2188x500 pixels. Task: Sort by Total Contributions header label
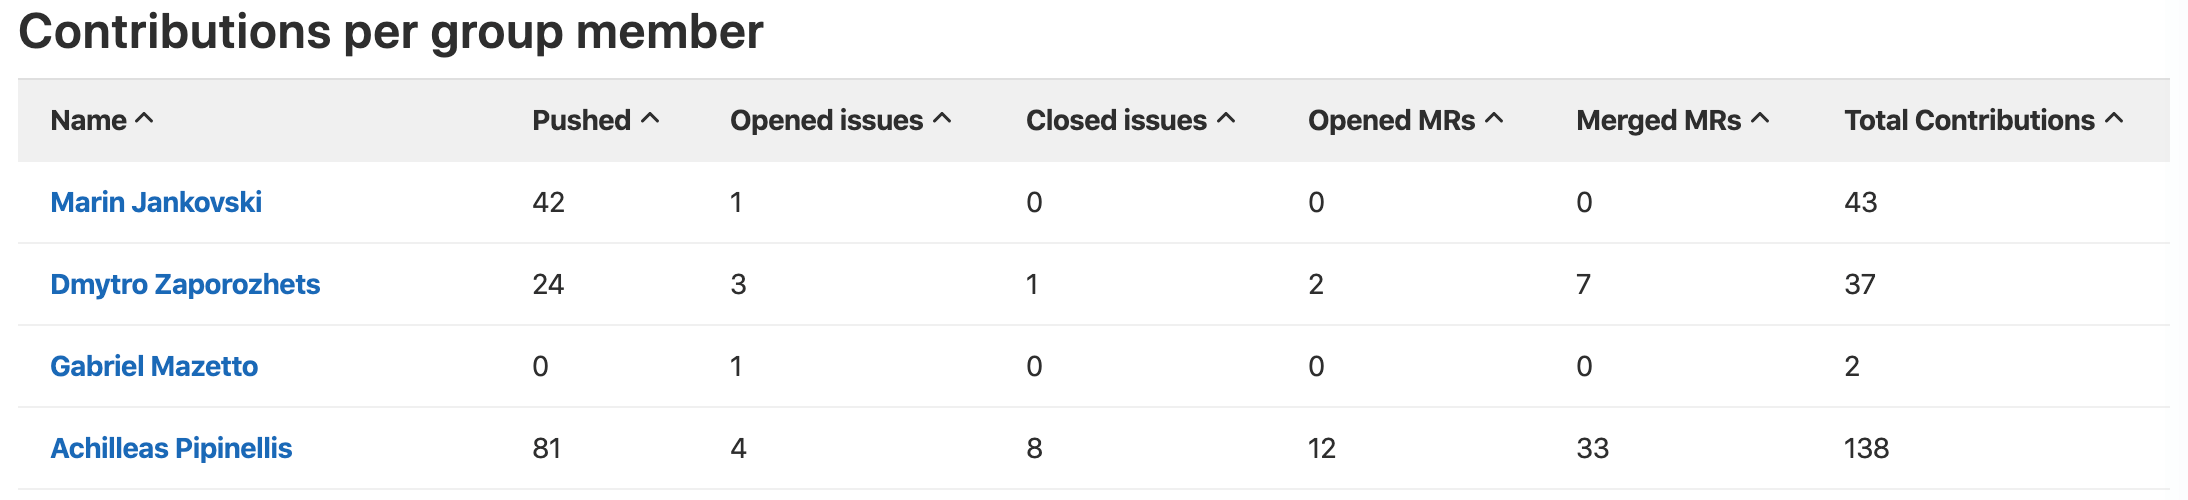(1969, 120)
